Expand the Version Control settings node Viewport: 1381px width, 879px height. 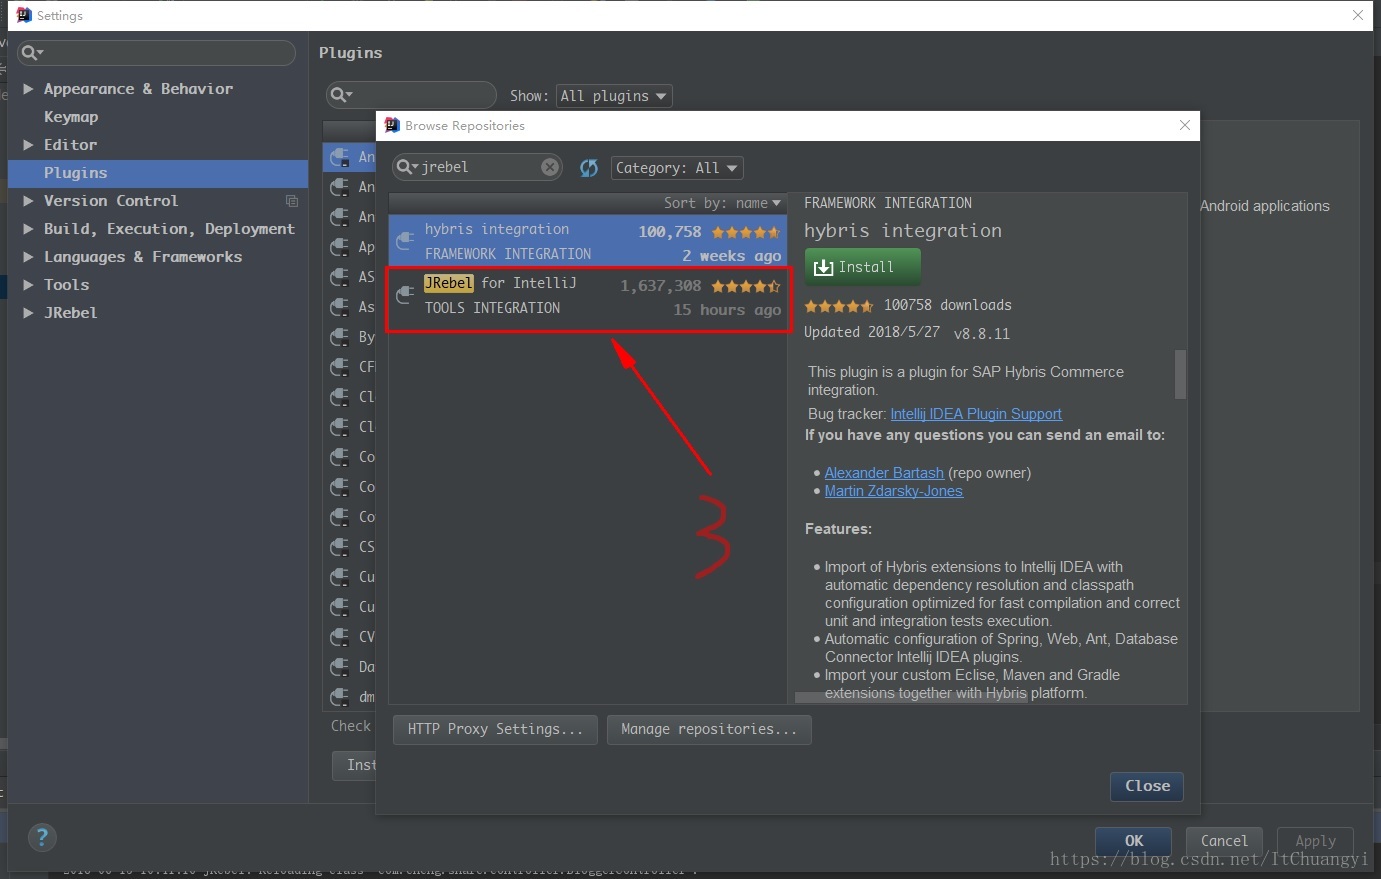pos(28,201)
